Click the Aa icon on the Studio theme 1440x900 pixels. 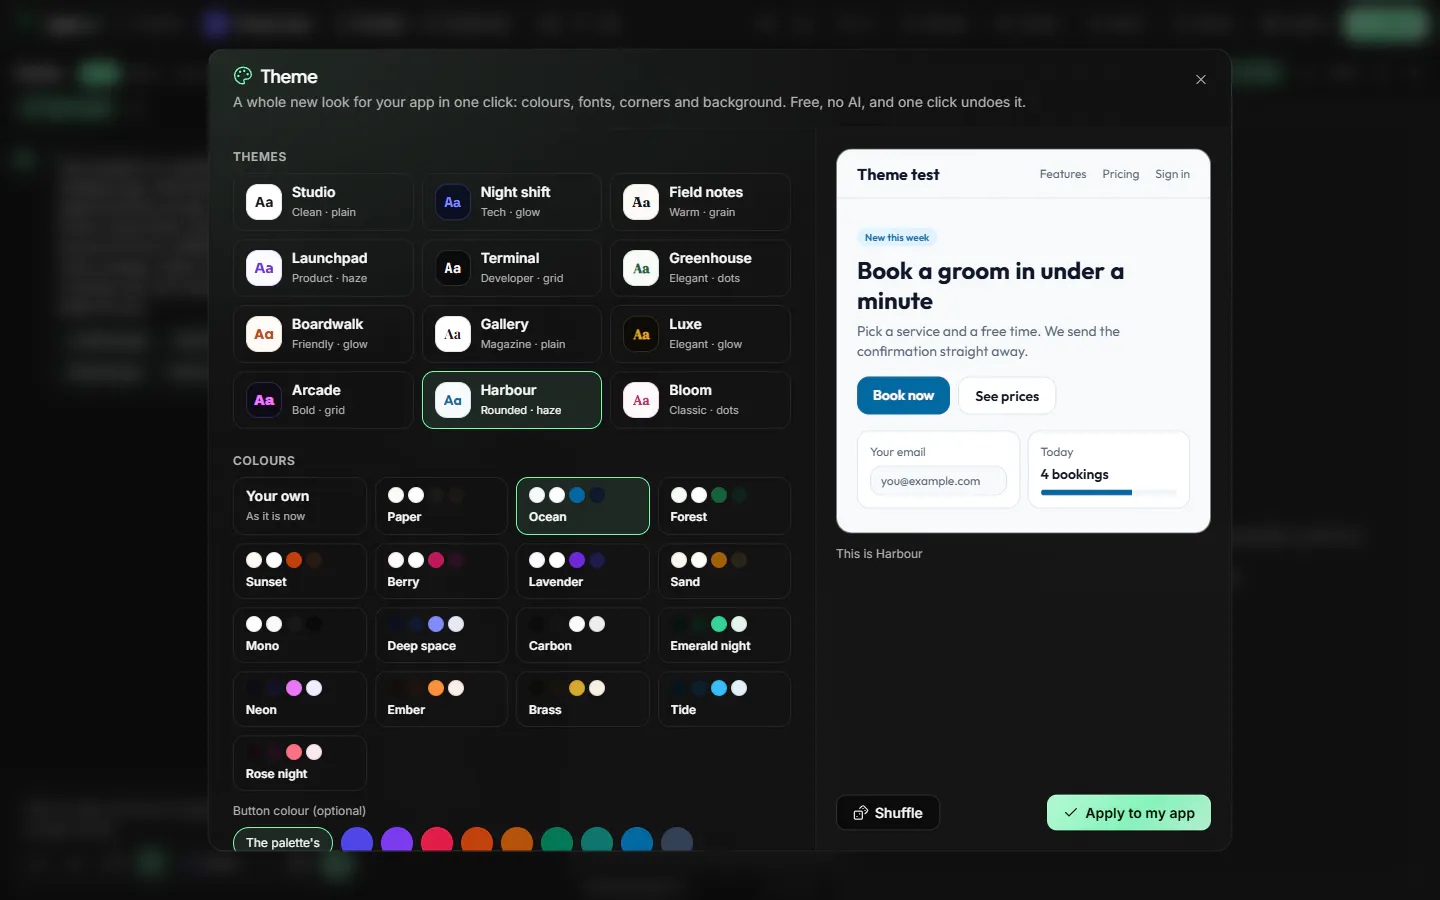(x=264, y=202)
